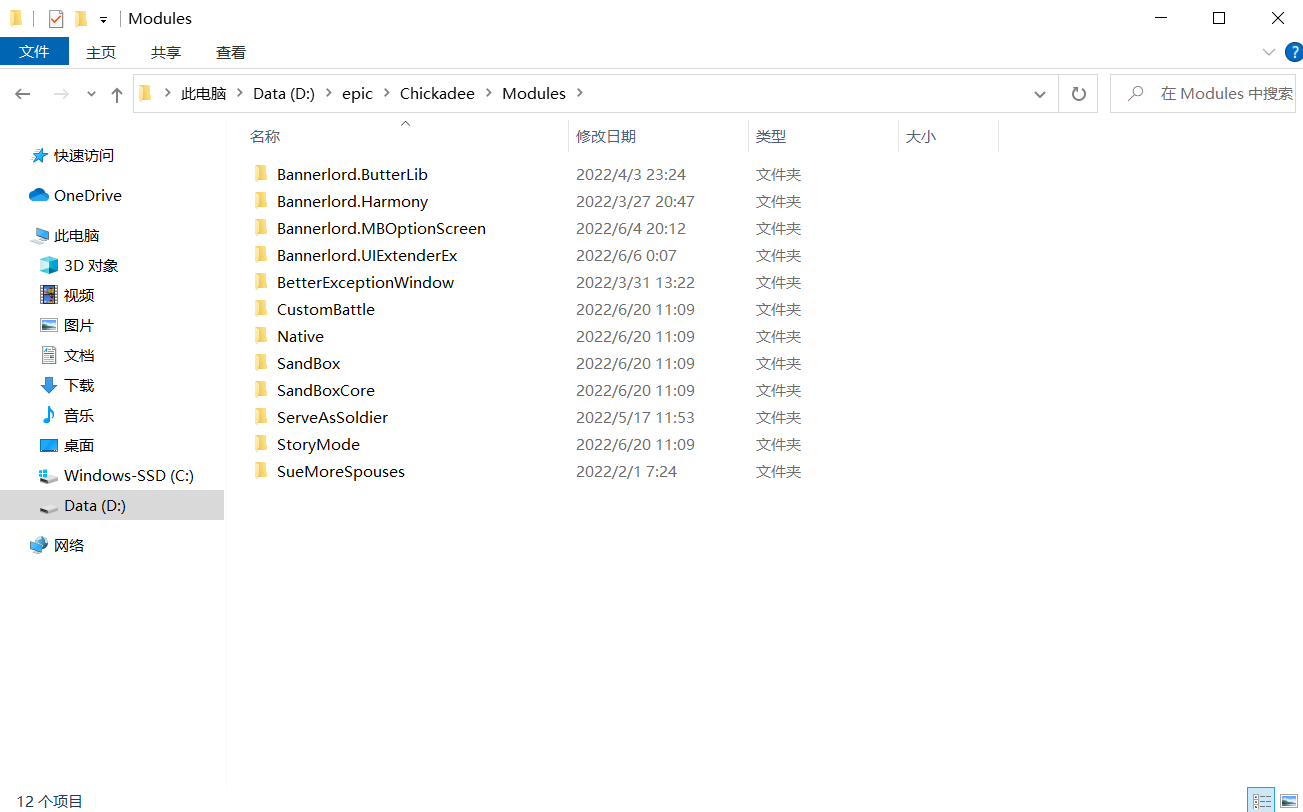Expand chevron after Data (D:) in address bar
This screenshot has height=812, width=1303.
[x=328, y=93]
